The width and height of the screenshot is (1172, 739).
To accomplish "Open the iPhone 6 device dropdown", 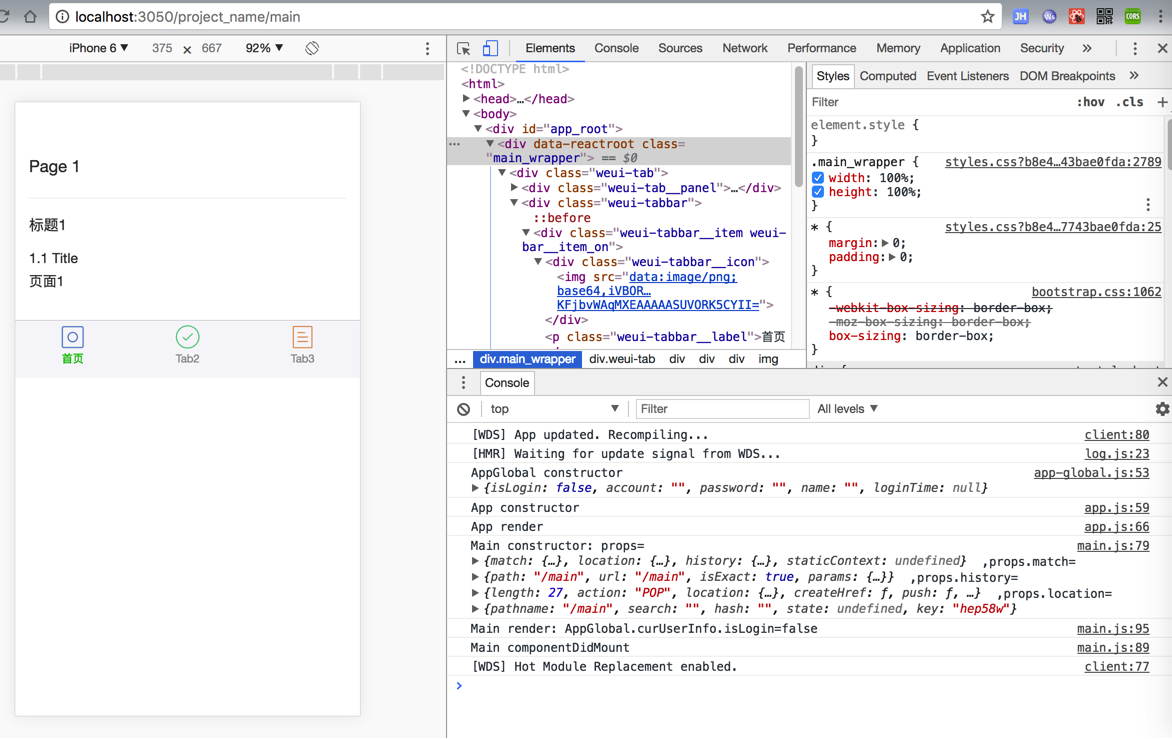I will click(98, 48).
